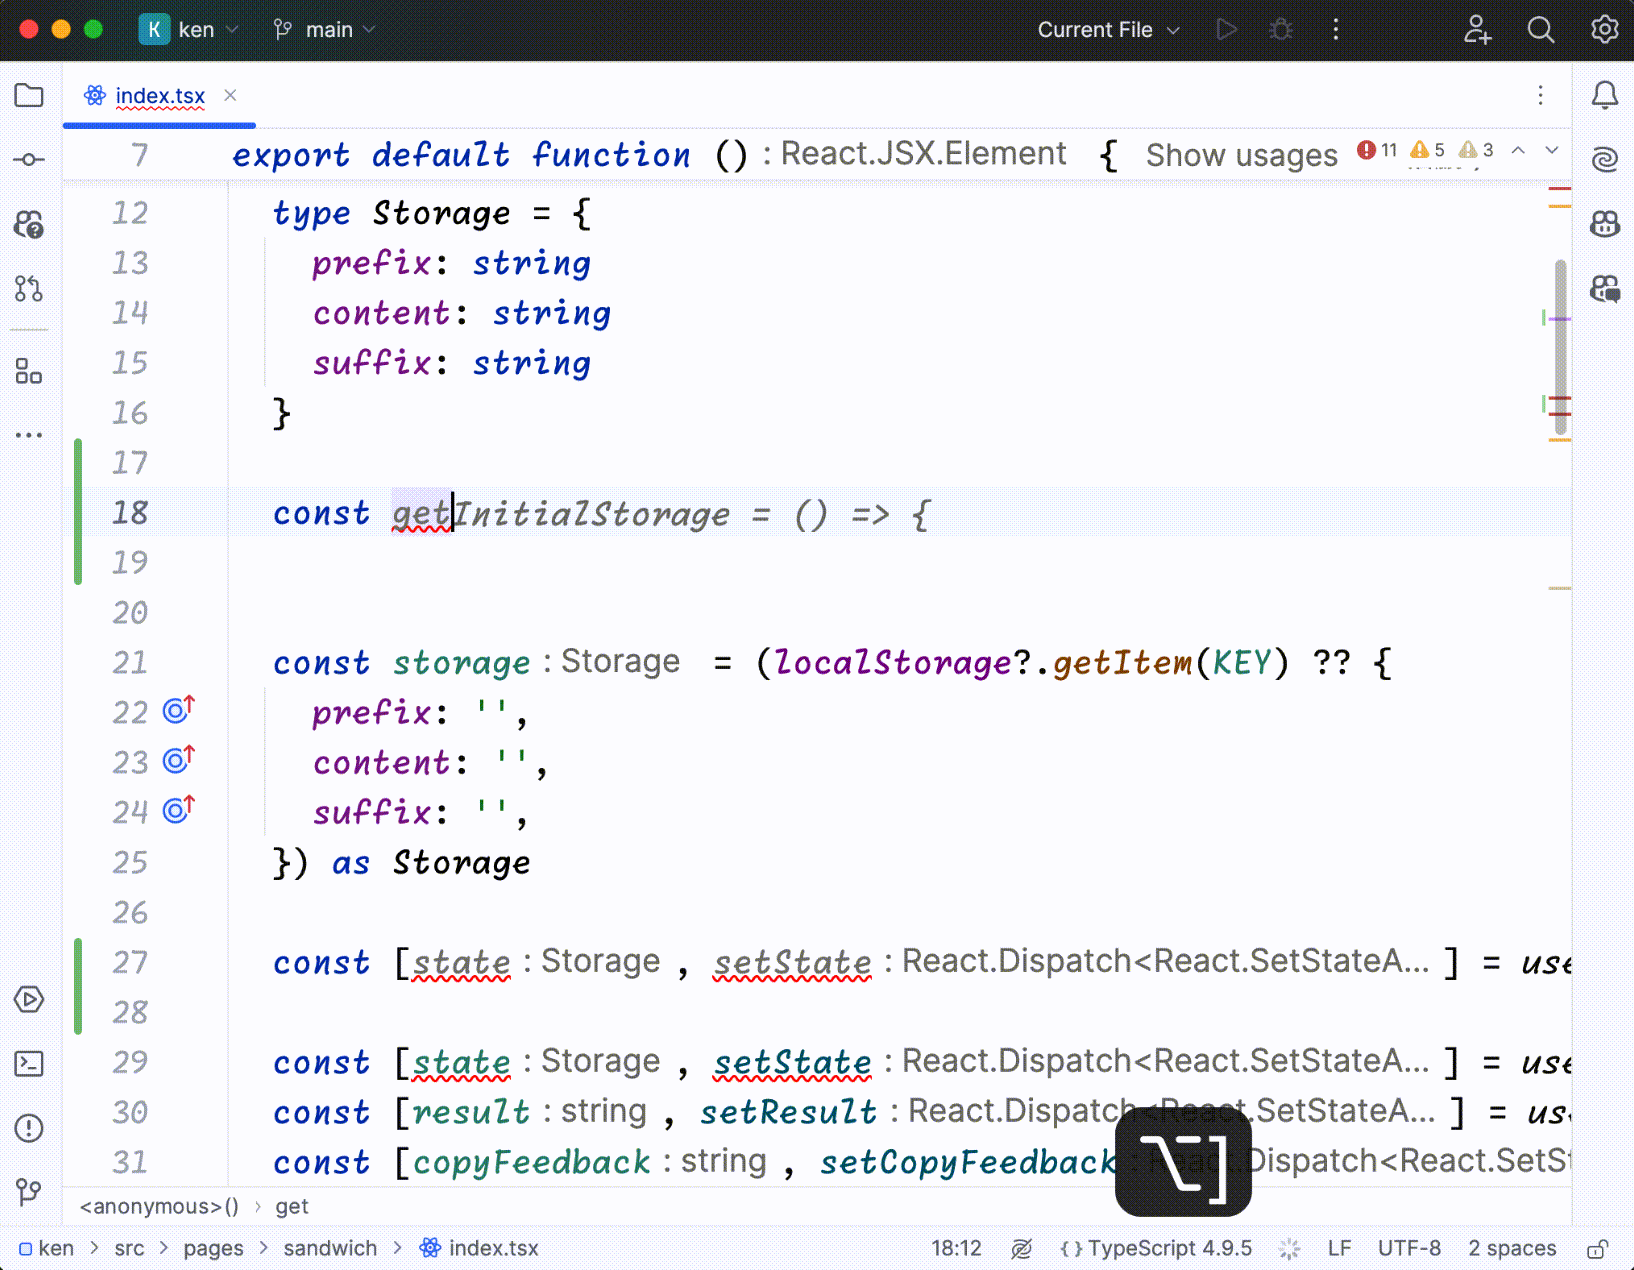1634x1270 pixels.
Task: Open Copilot help icon in left sidebar
Action: [x=29, y=225]
